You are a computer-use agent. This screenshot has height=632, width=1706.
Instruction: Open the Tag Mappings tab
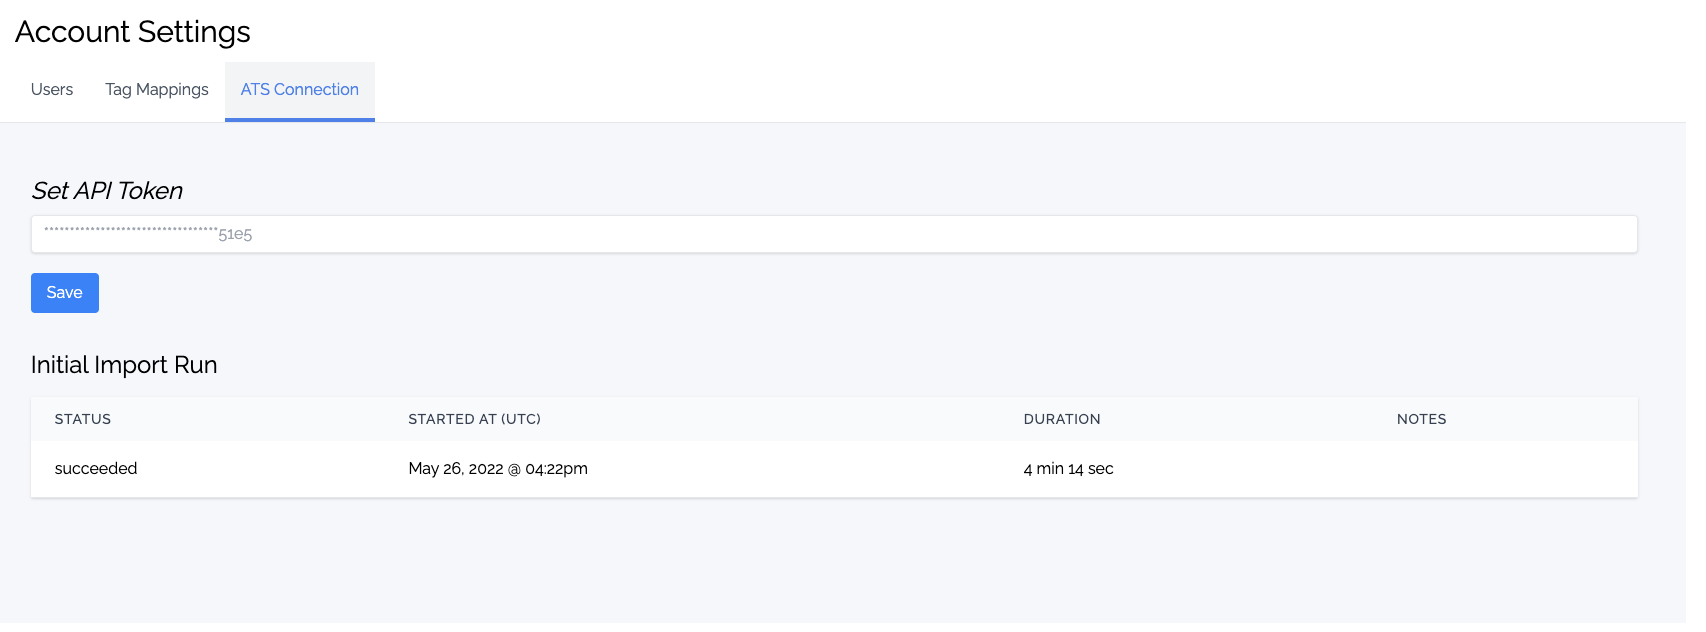coord(157,90)
